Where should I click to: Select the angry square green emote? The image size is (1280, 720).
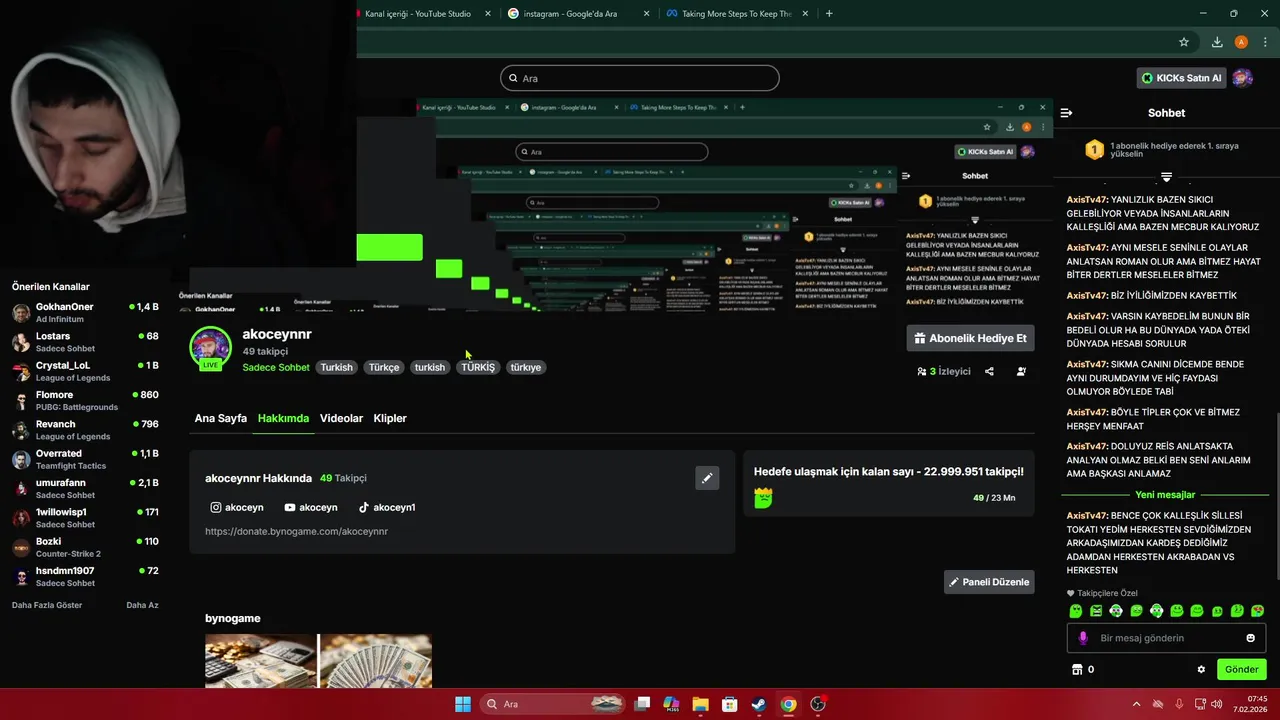click(x=1096, y=611)
